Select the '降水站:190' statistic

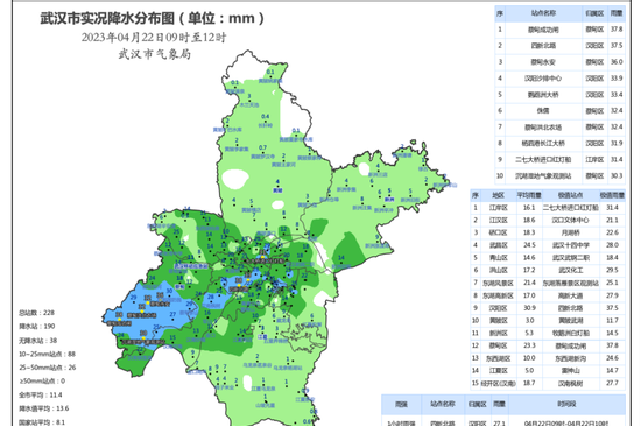pyautogui.click(x=37, y=326)
